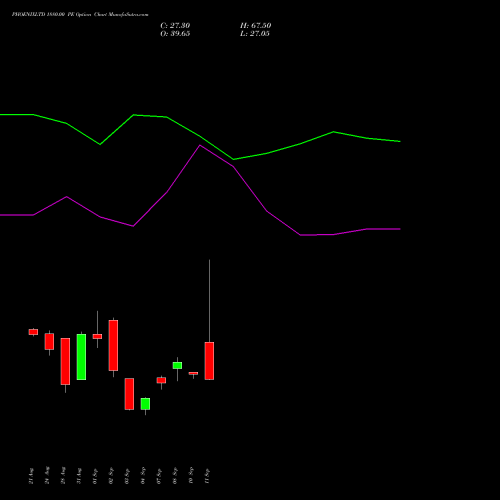The width and height of the screenshot is (500, 500).
Task: Select the 02 Sep date label
Action: pyautogui.click(x=111, y=476)
